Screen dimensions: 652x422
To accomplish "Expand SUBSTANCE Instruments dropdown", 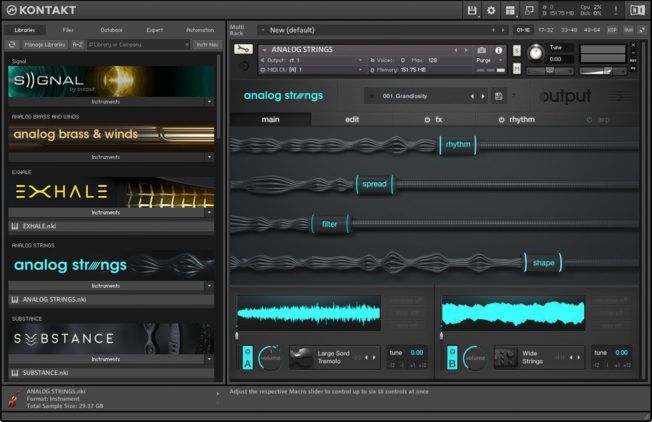I will [x=210, y=359].
